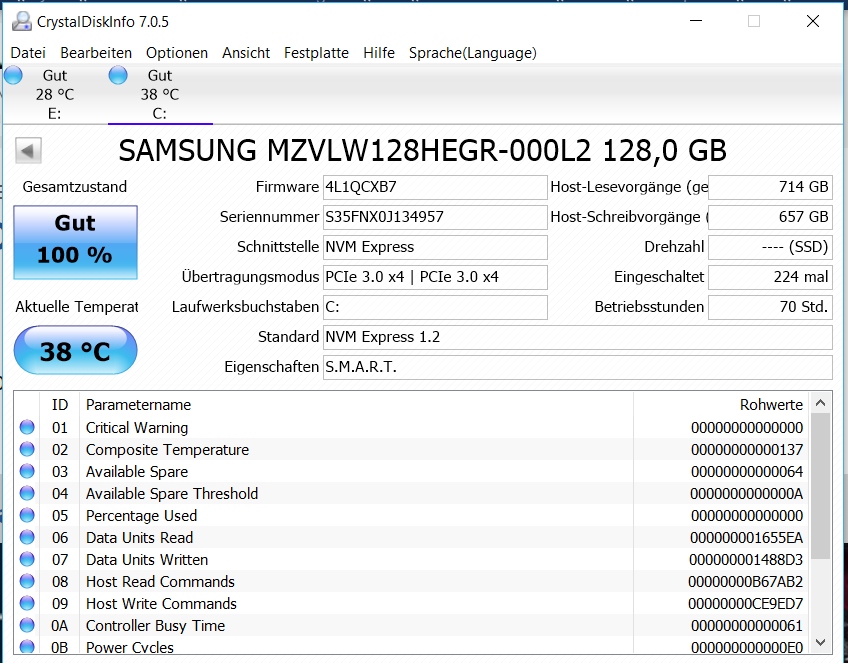Screen dimensions: 848x663
Task: Open the Optionen menu
Action: coord(177,53)
